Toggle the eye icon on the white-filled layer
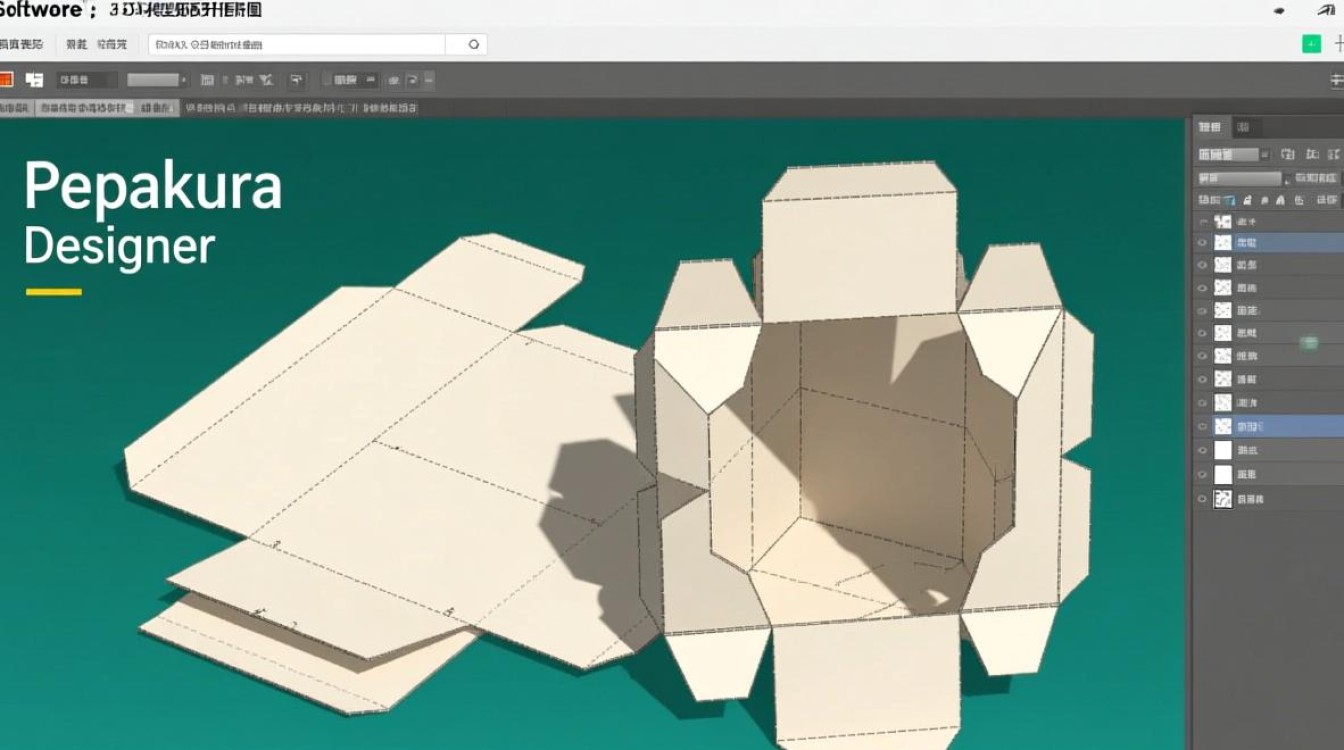The image size is (1344, 750). point(1203,450)
